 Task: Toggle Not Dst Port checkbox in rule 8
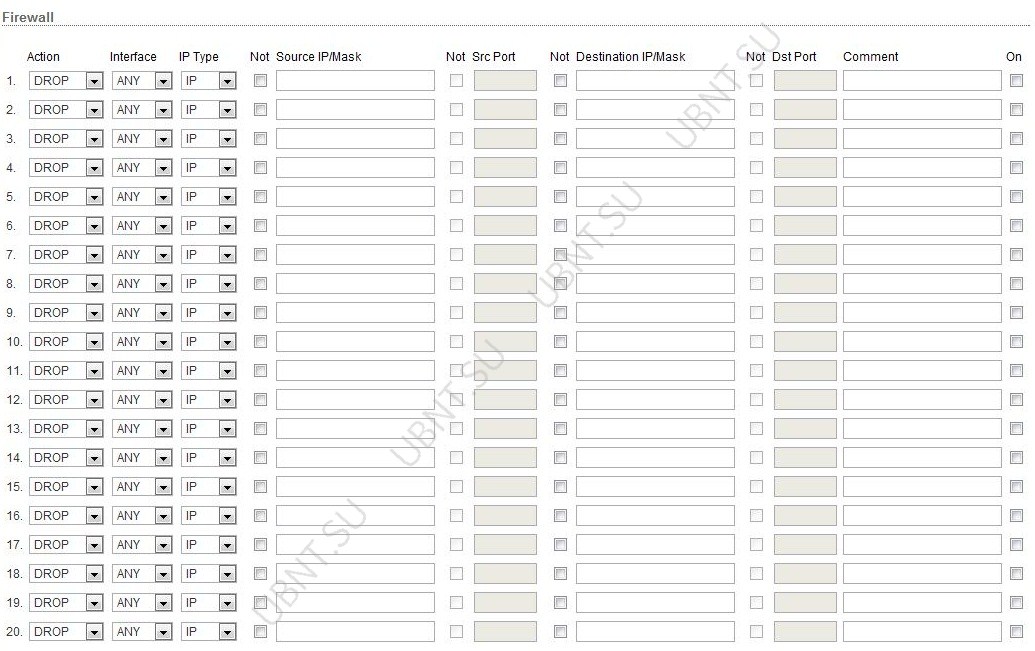point(756,283)
